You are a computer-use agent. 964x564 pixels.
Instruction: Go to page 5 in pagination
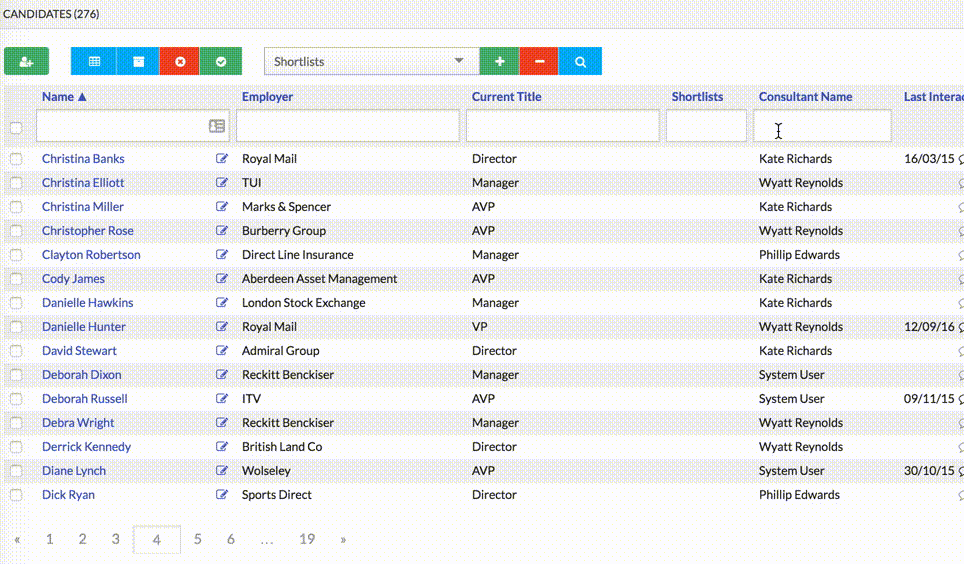pos(198,539)
